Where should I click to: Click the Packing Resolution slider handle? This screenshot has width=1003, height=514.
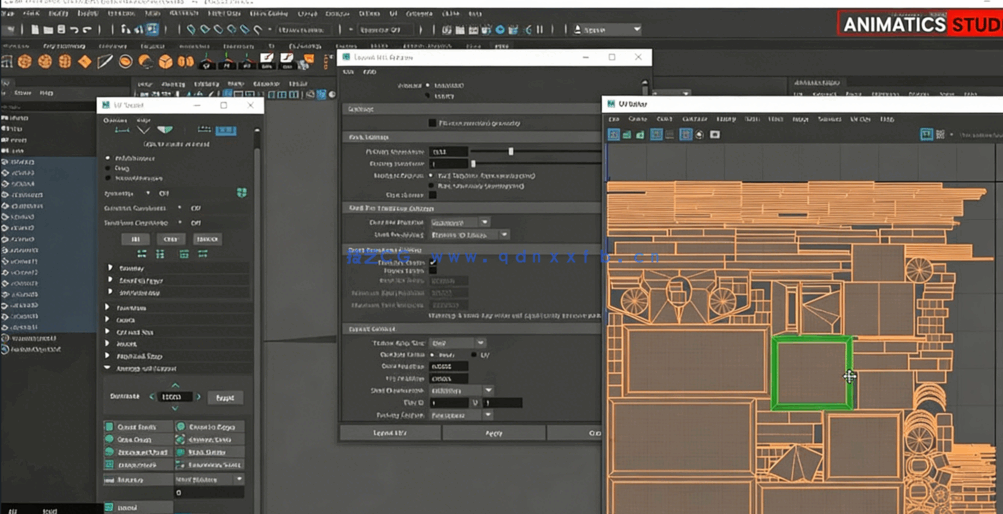tap(511, 152)
